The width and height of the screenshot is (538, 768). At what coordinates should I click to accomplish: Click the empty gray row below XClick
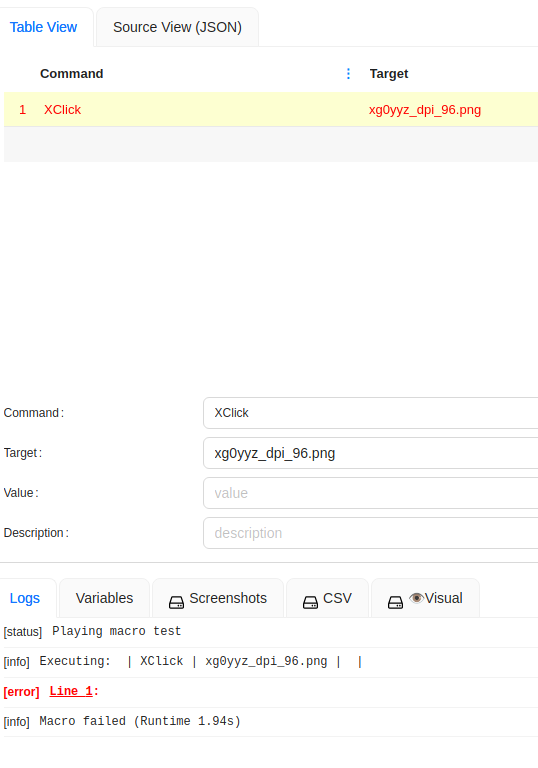click(271, 144)
